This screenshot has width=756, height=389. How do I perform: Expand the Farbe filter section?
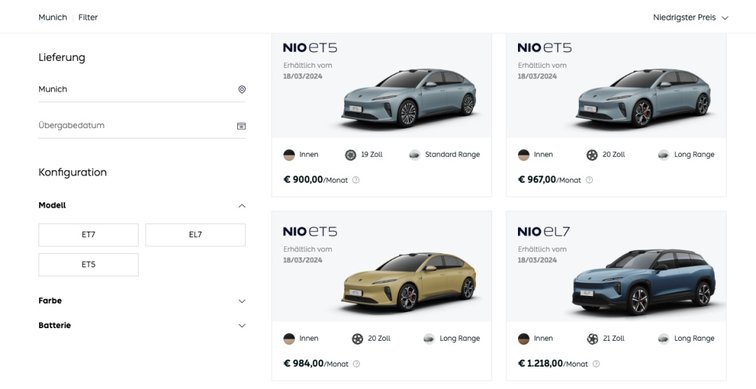click(x=242, y=301)
